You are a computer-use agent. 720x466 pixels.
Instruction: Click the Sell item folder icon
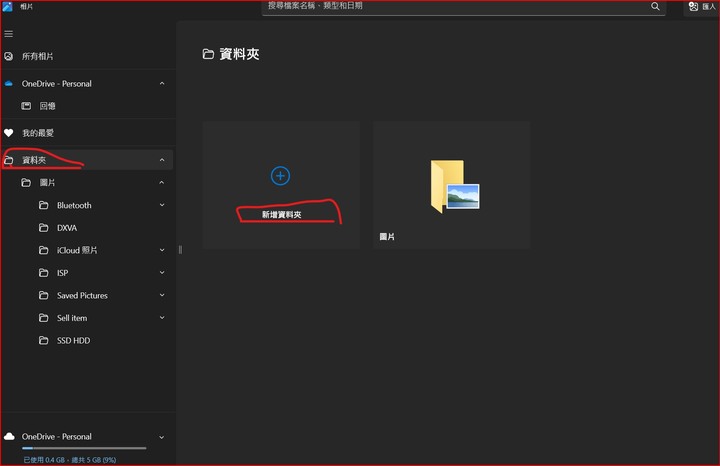(44, 318)
